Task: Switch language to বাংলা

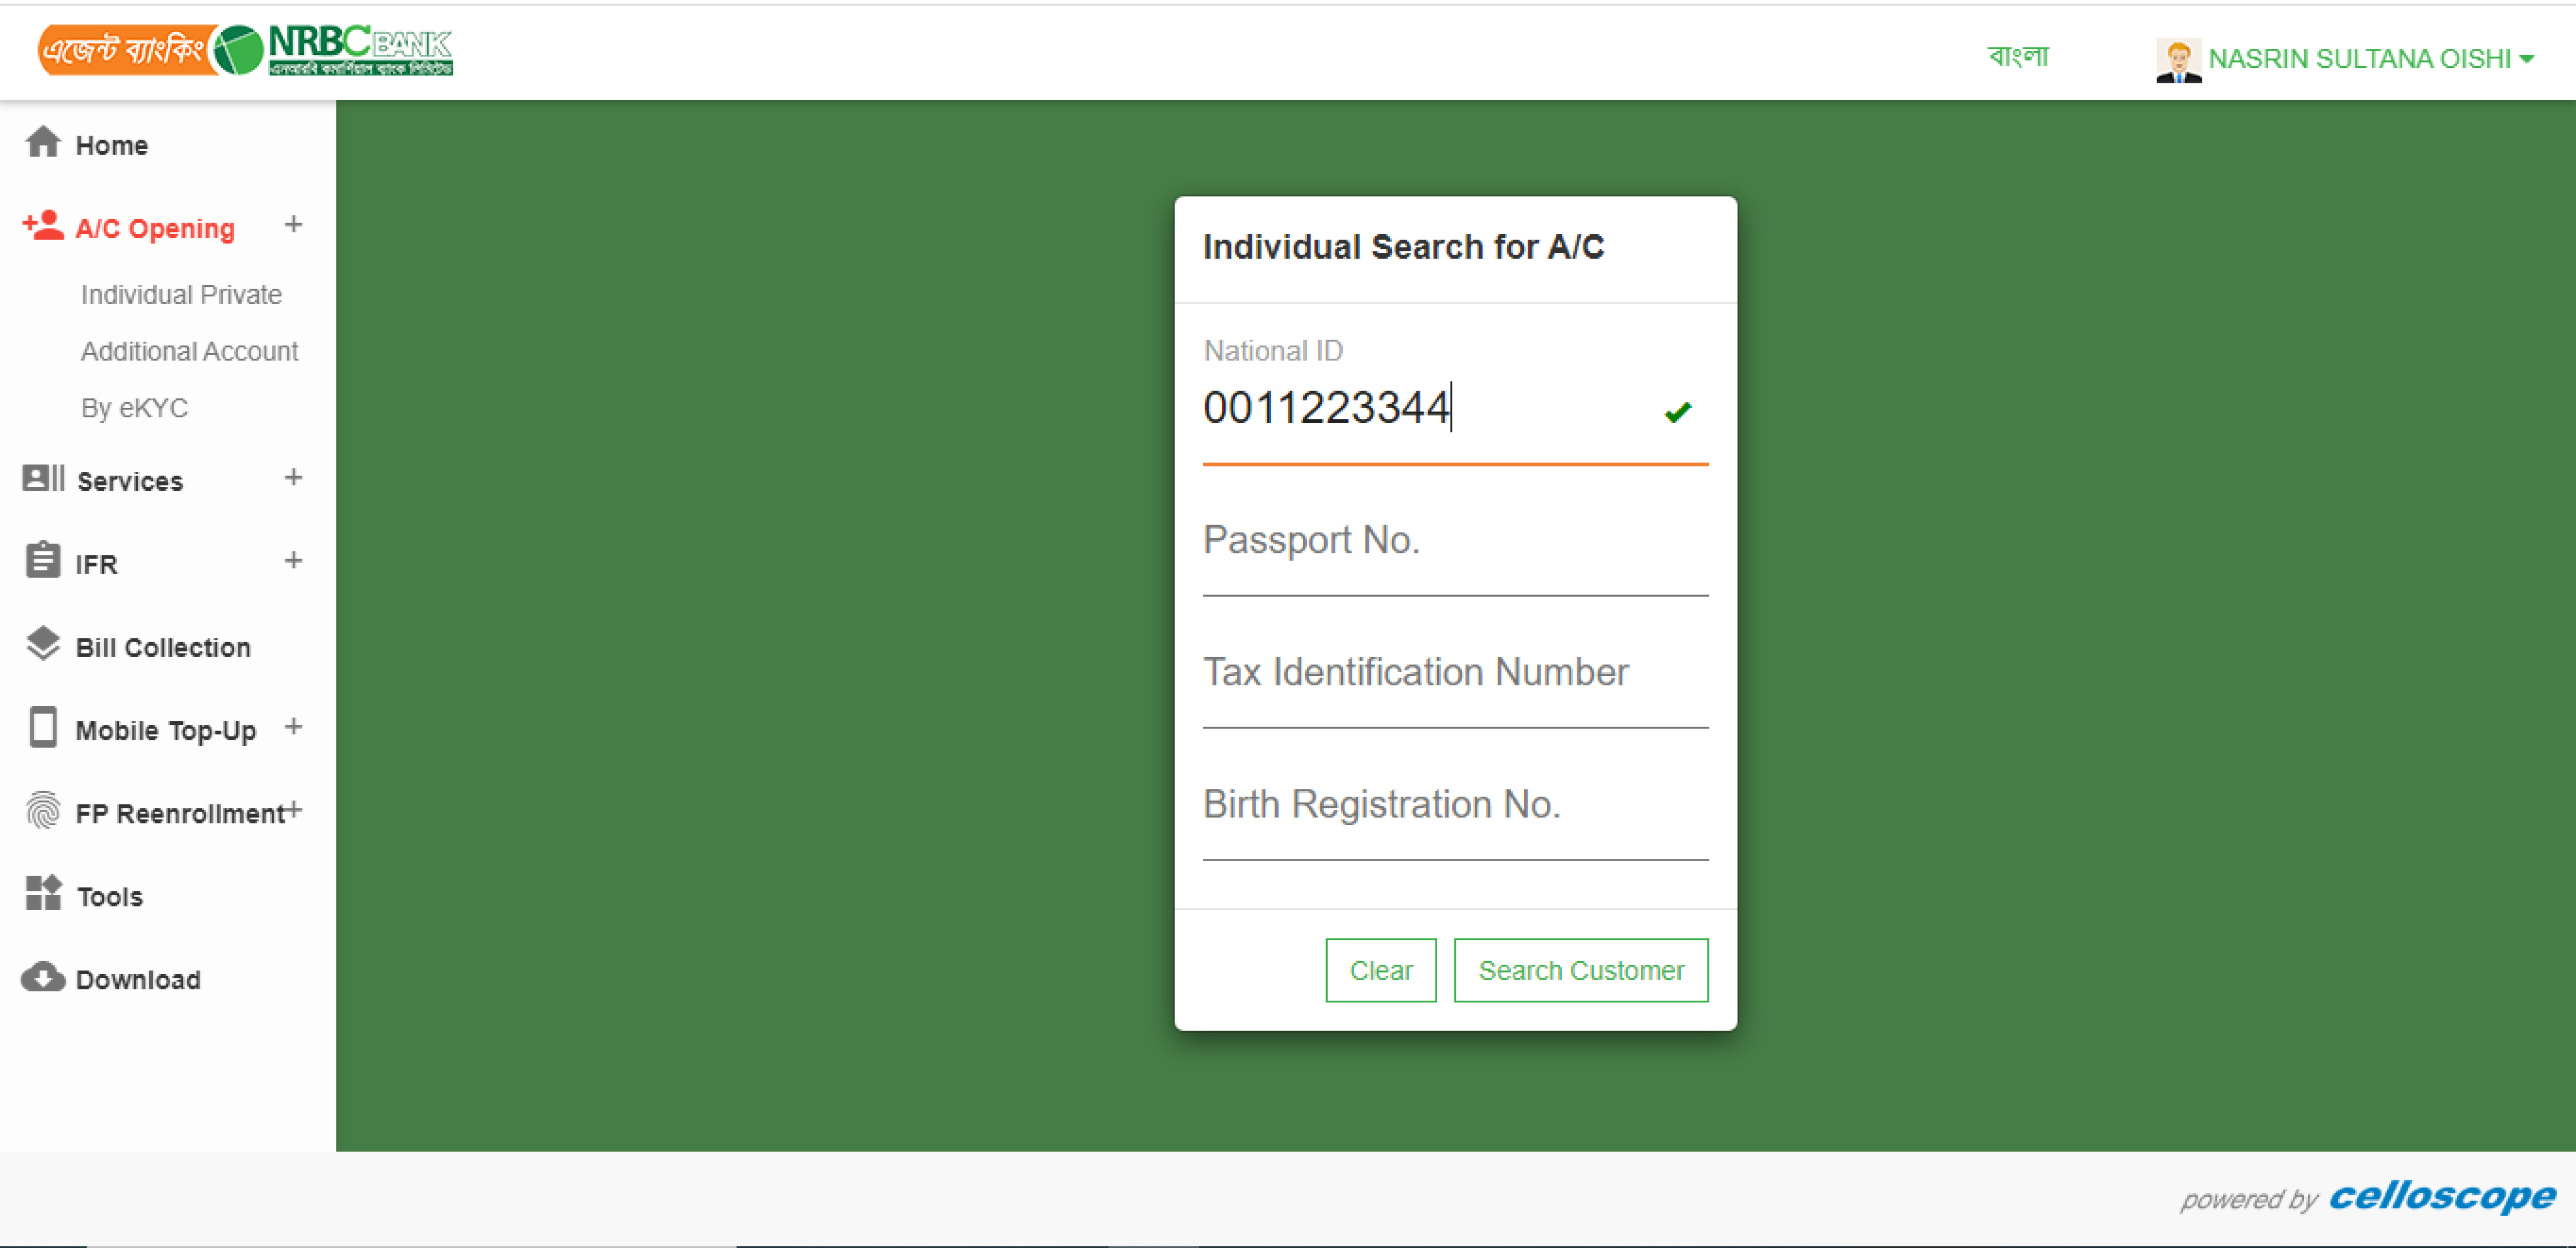Action: coord(2018,56)
